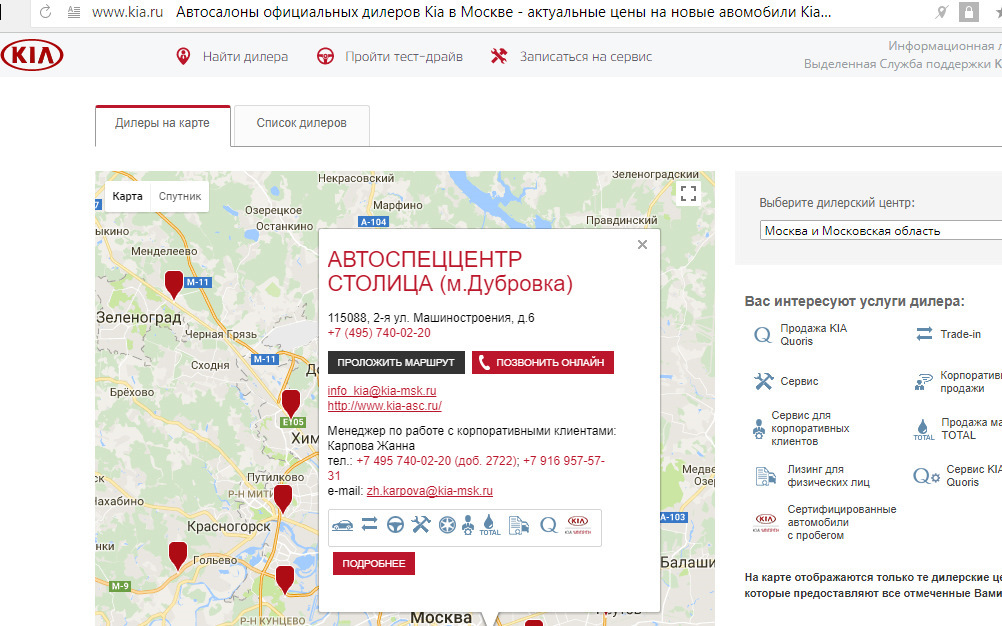The image size is (1002, 626).
Task: Click steering wheel icon in popup
Action: click(x=396, y=525)
